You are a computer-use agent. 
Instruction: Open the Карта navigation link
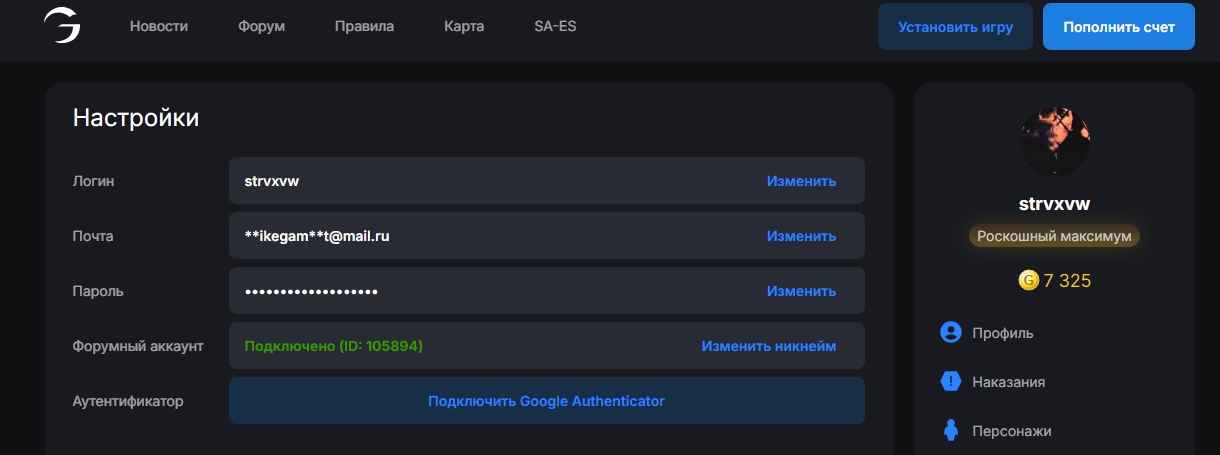(x=464, y=26)
